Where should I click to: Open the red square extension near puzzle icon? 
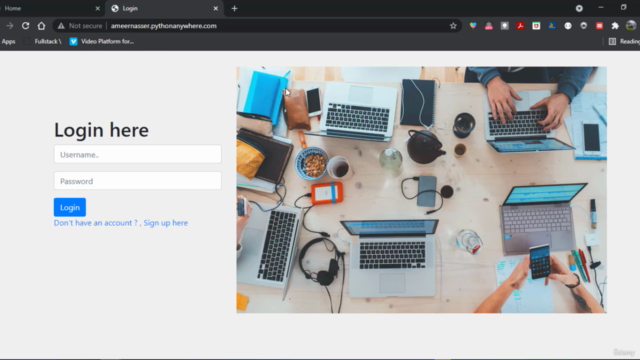(599, 26)
